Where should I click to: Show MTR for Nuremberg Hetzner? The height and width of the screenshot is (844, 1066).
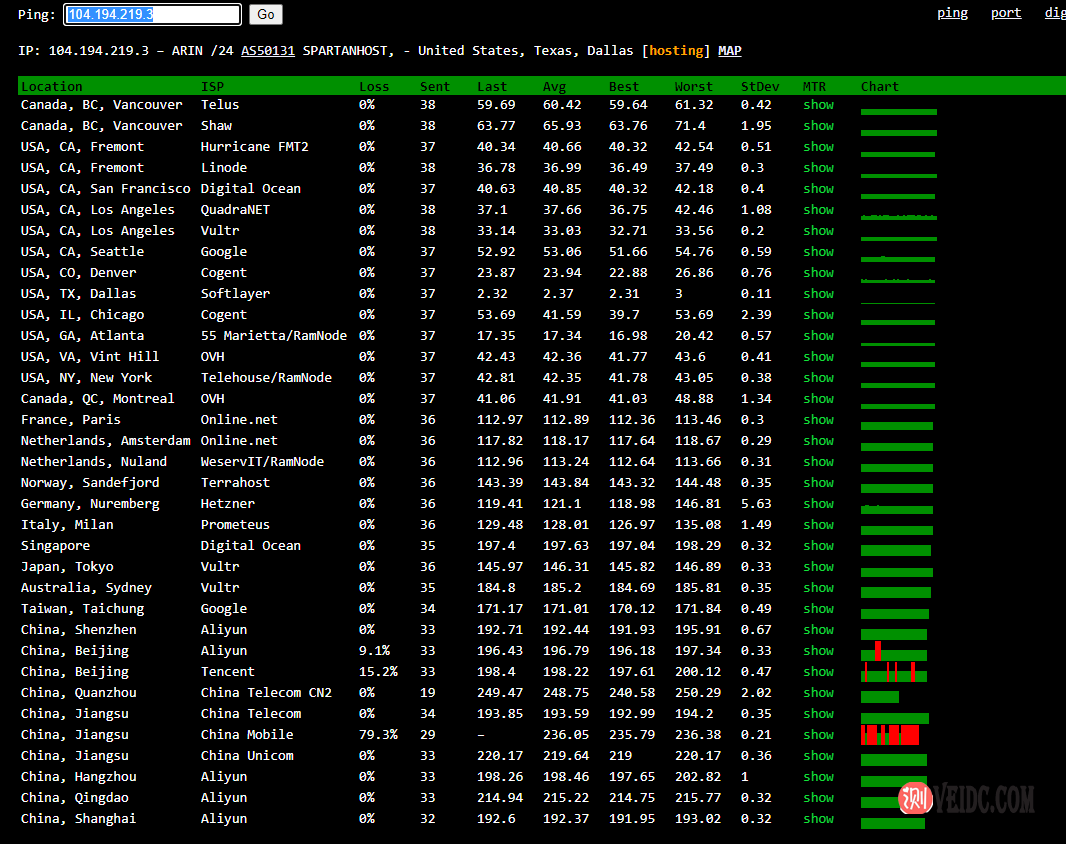pos(818,504)
